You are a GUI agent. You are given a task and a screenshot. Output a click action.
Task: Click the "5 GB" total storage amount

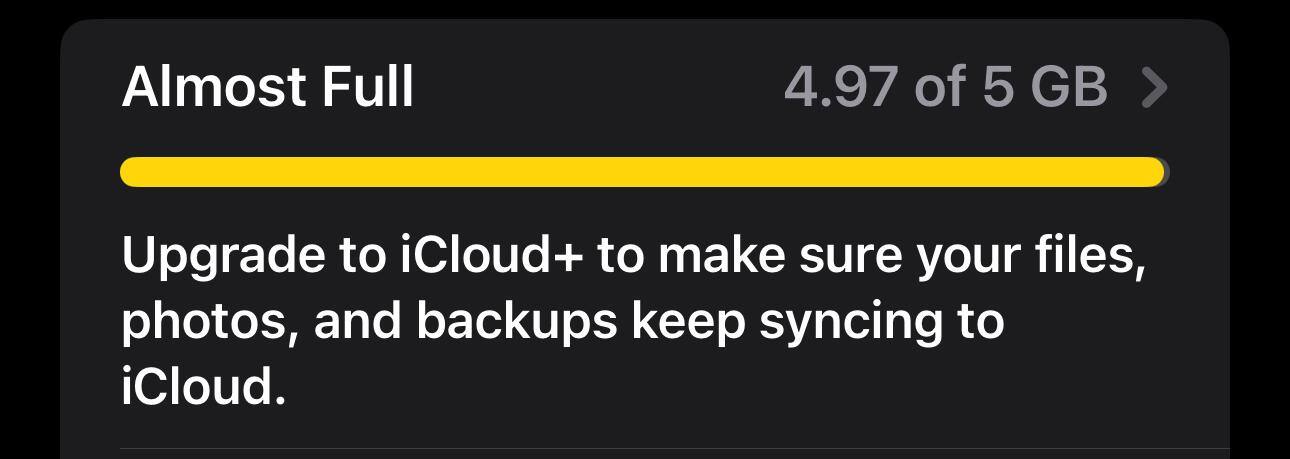point(1045,88)
